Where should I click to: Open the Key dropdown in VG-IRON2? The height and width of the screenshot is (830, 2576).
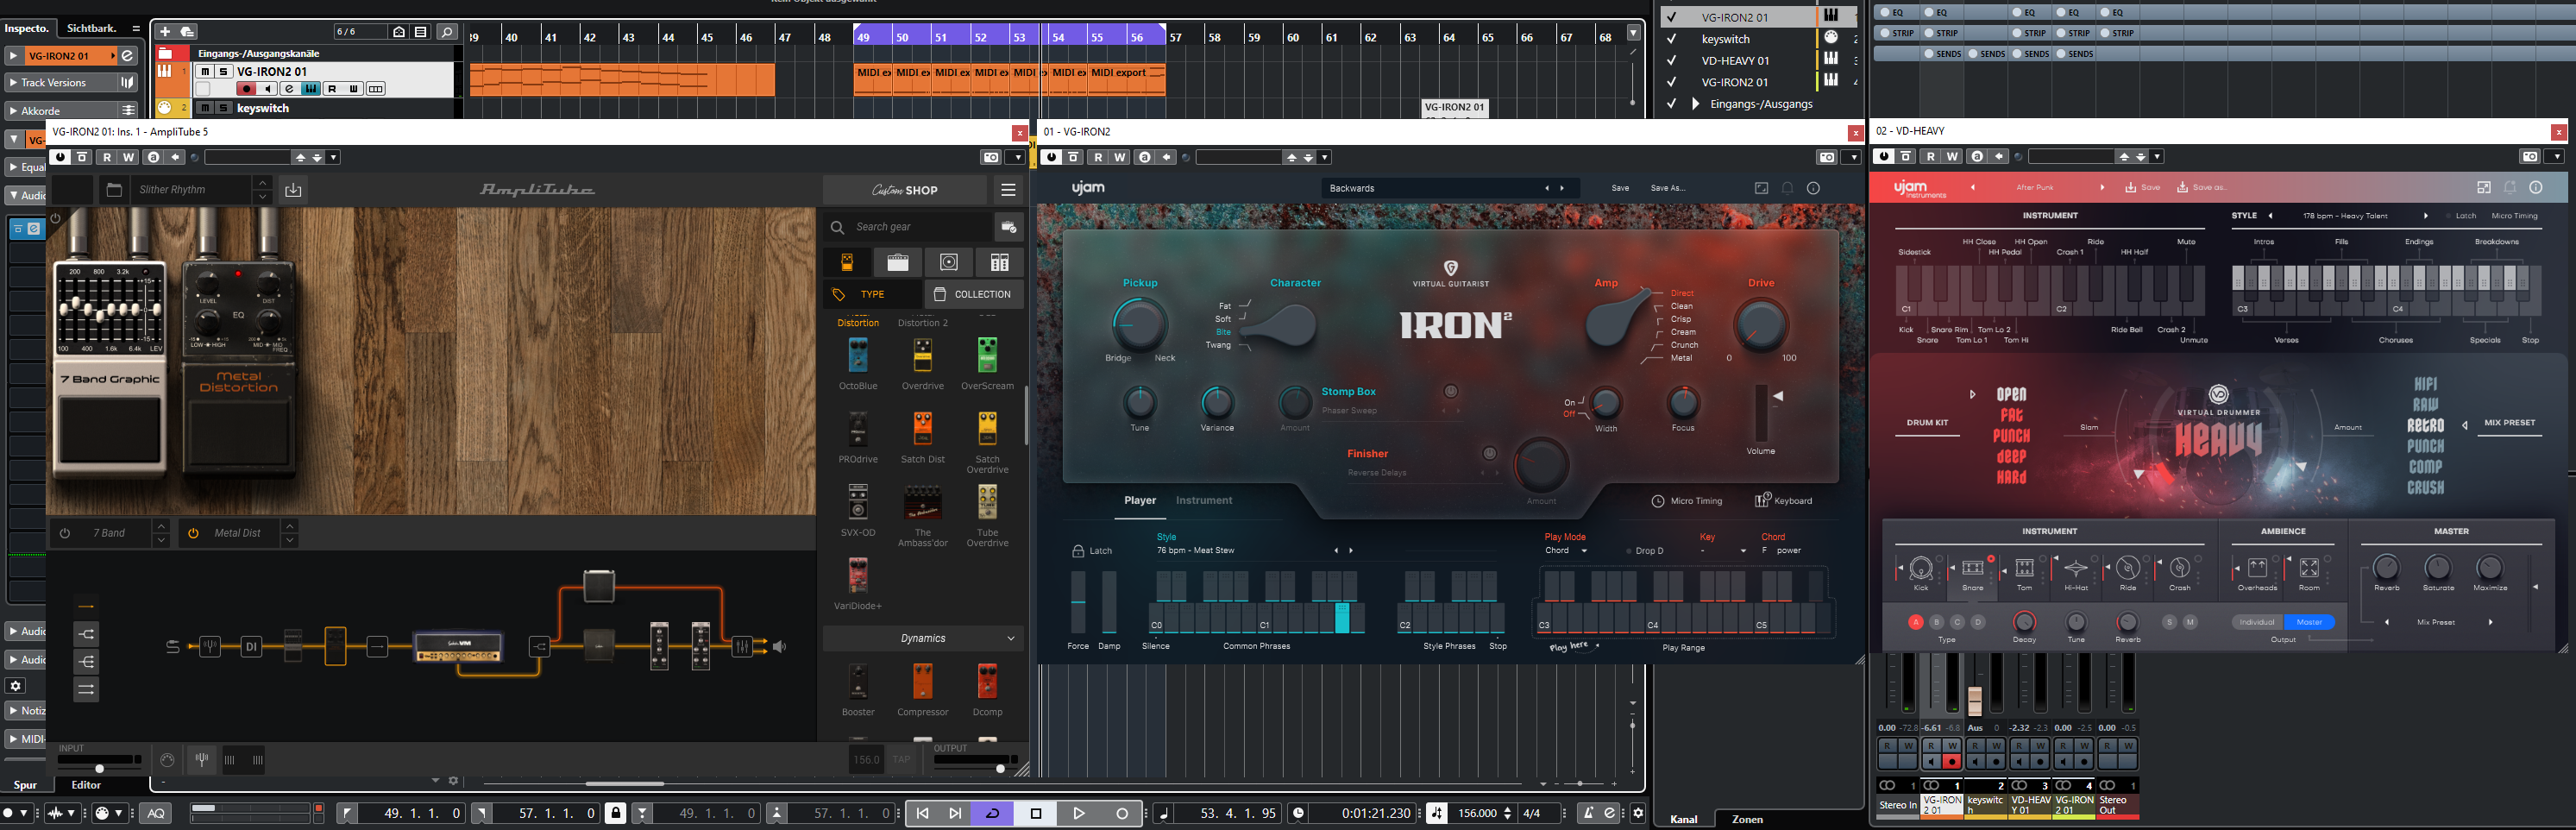1723,551
